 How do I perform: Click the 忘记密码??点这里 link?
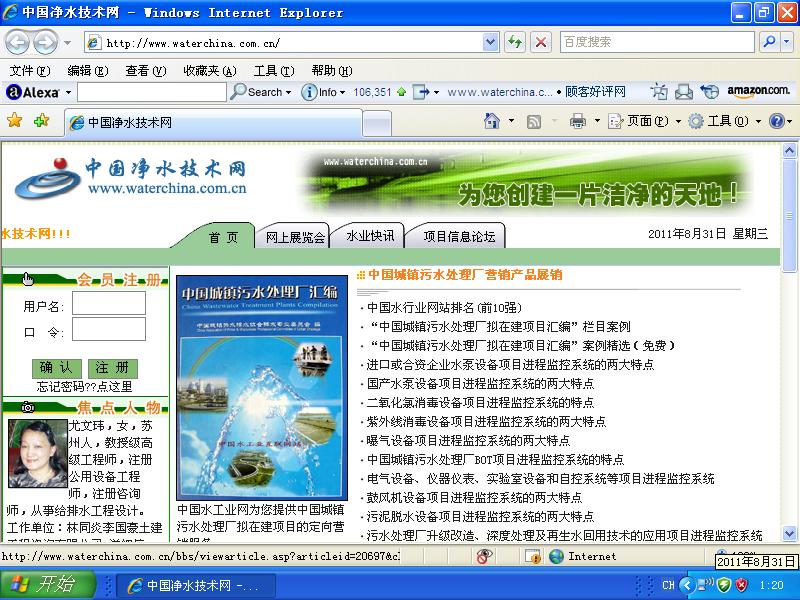pyautogui.click(x=85, y=386)
